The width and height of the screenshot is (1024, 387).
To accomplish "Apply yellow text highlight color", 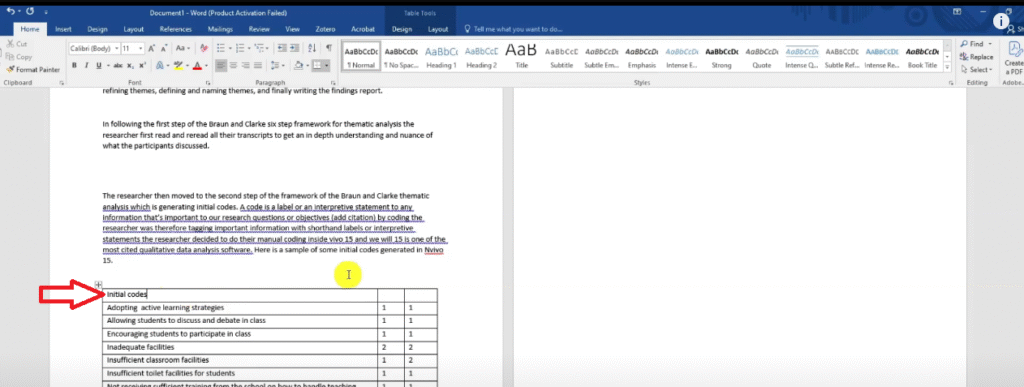I will (x=178, y=65).
